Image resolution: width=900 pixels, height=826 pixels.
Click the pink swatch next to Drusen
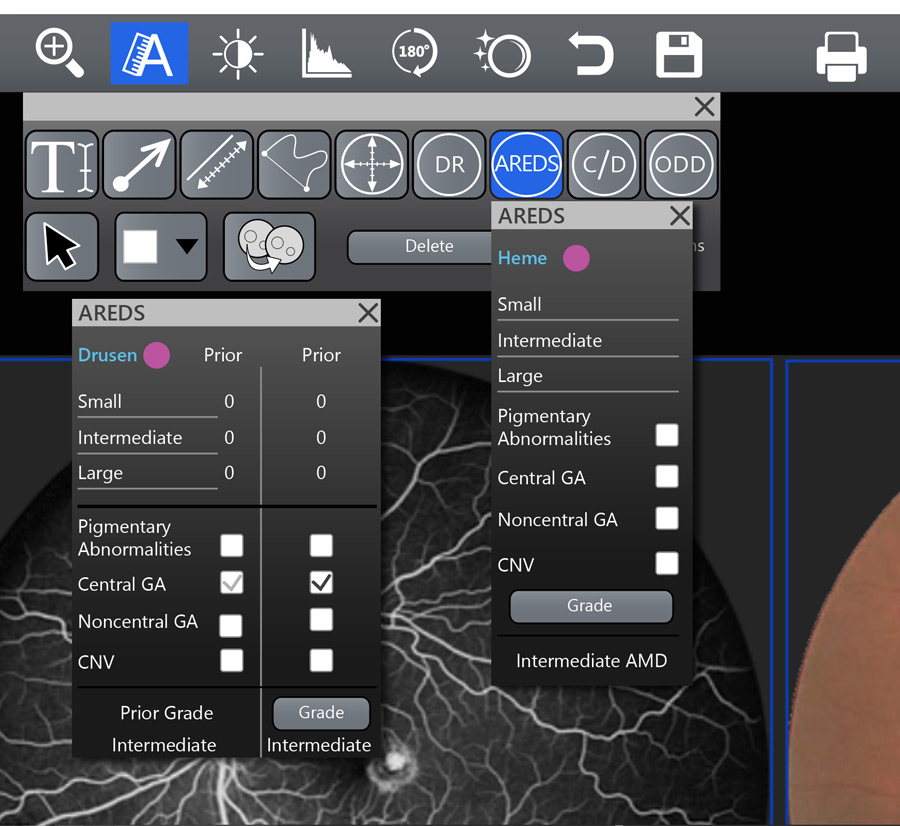(x=156, y=355)
